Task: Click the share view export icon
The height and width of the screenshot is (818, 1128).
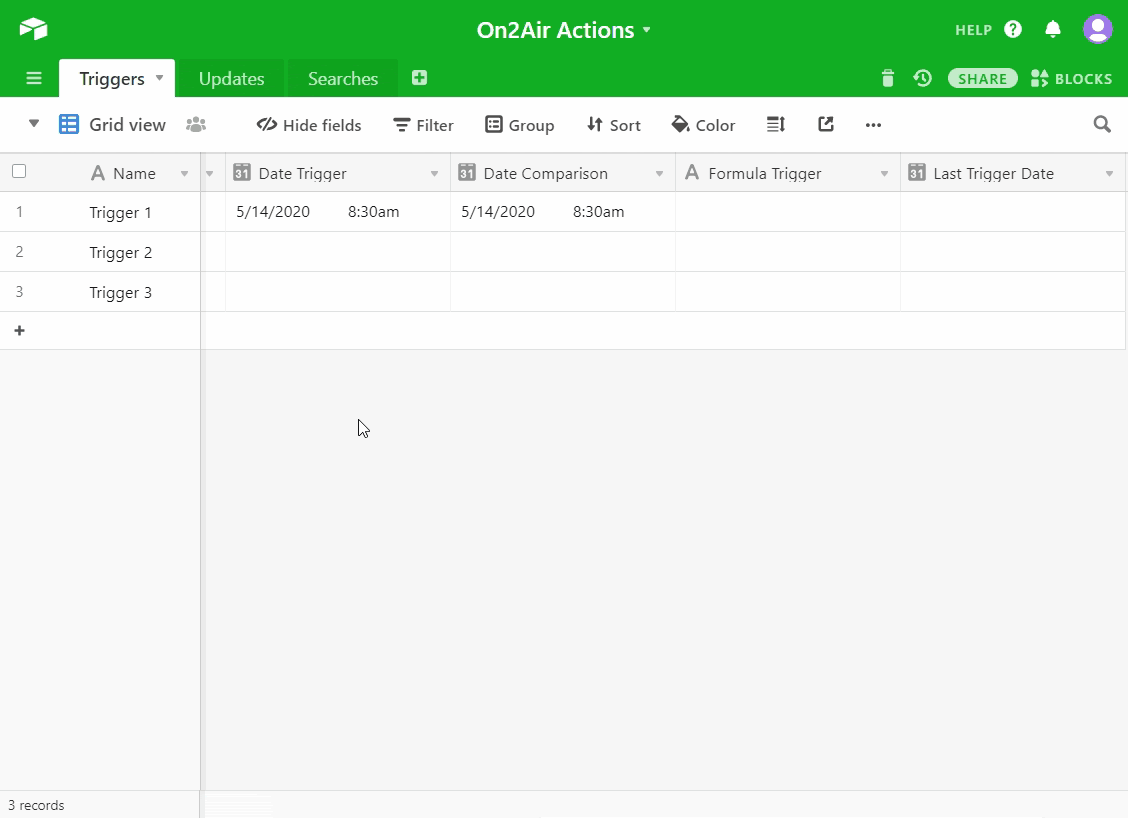Action: (825, 125)
